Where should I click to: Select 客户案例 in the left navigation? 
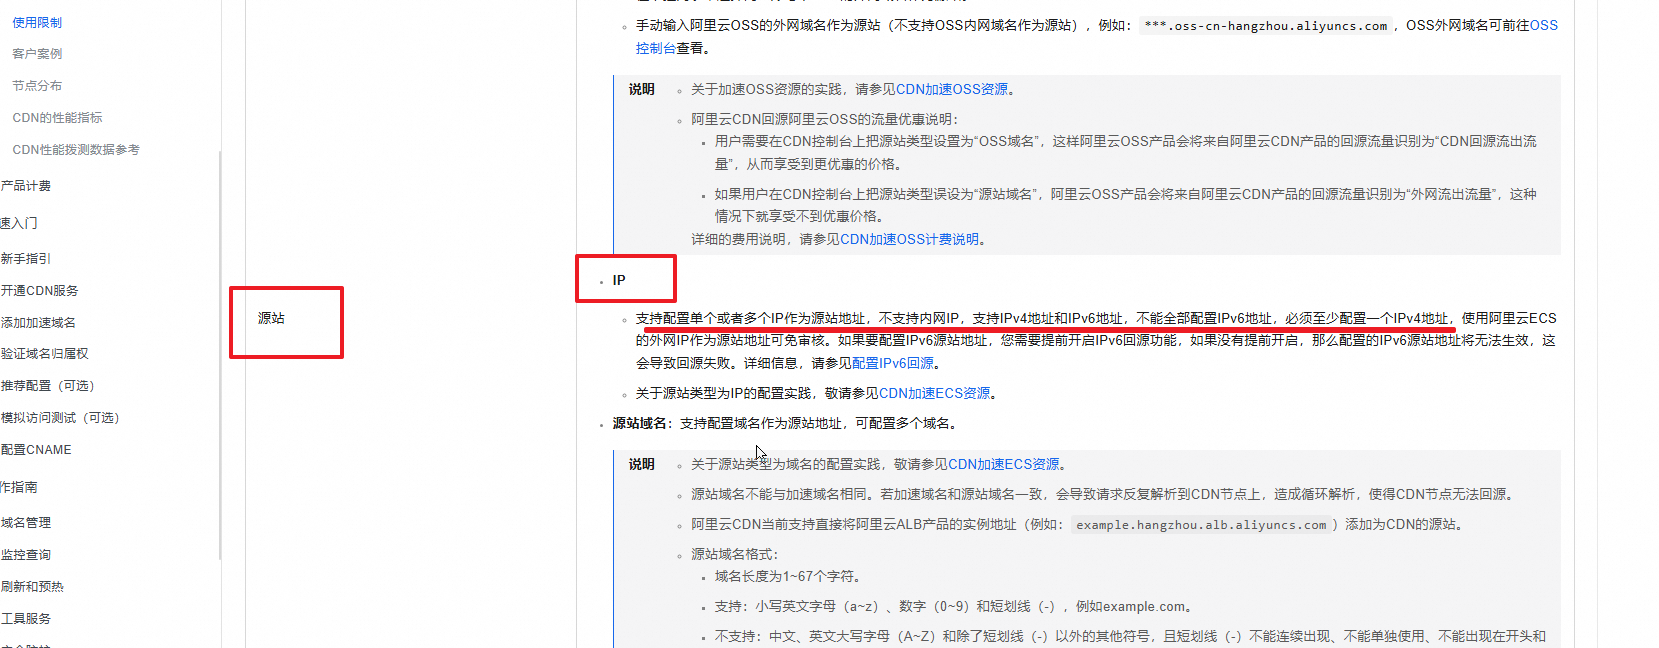[x=37, y=54]
